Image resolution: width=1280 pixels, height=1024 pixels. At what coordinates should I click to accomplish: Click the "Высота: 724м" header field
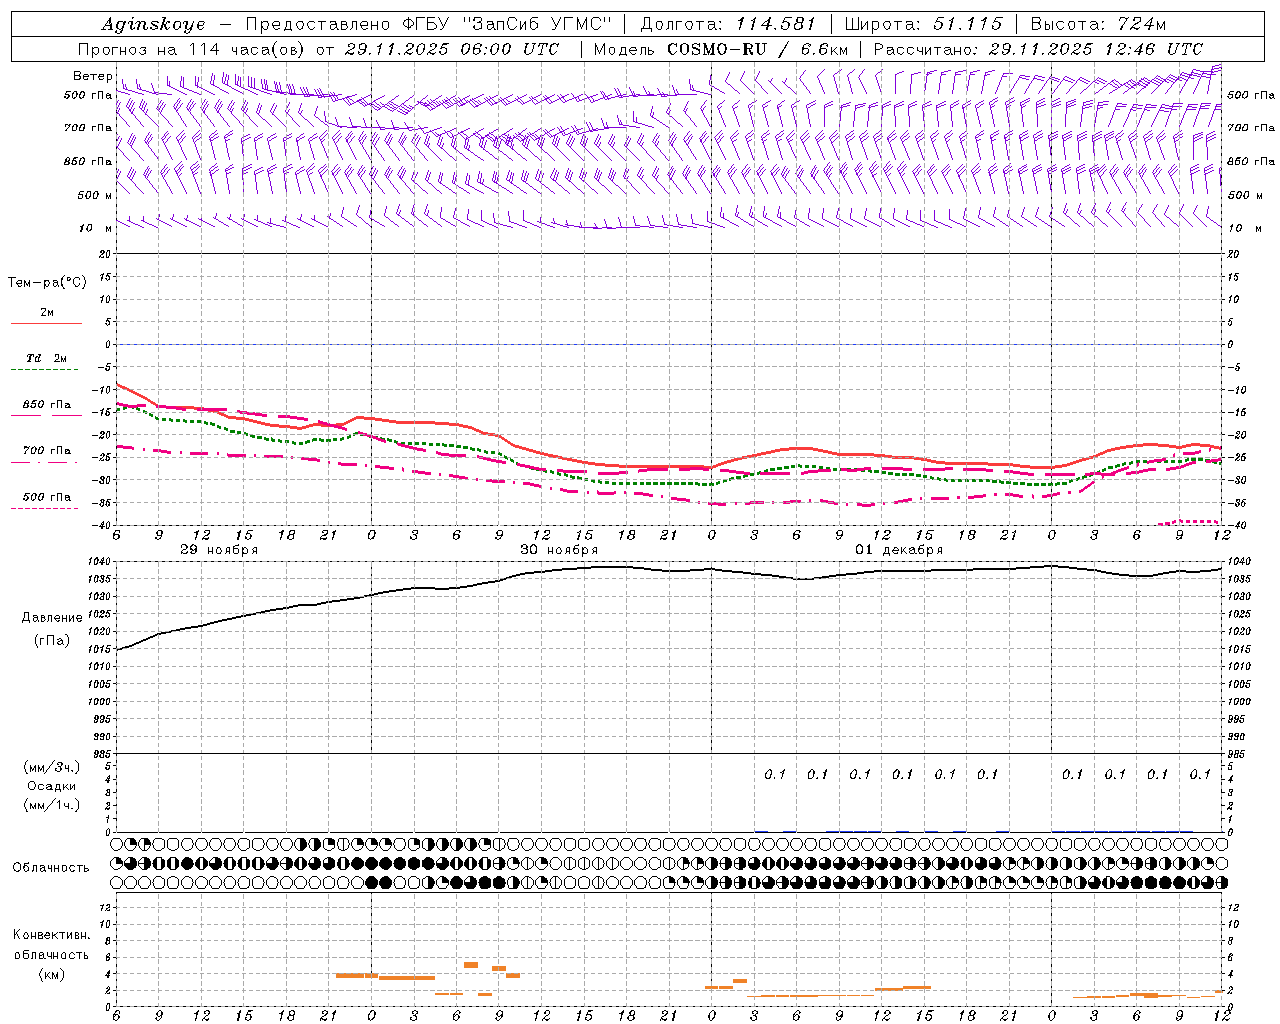[x=1098, y=24]
